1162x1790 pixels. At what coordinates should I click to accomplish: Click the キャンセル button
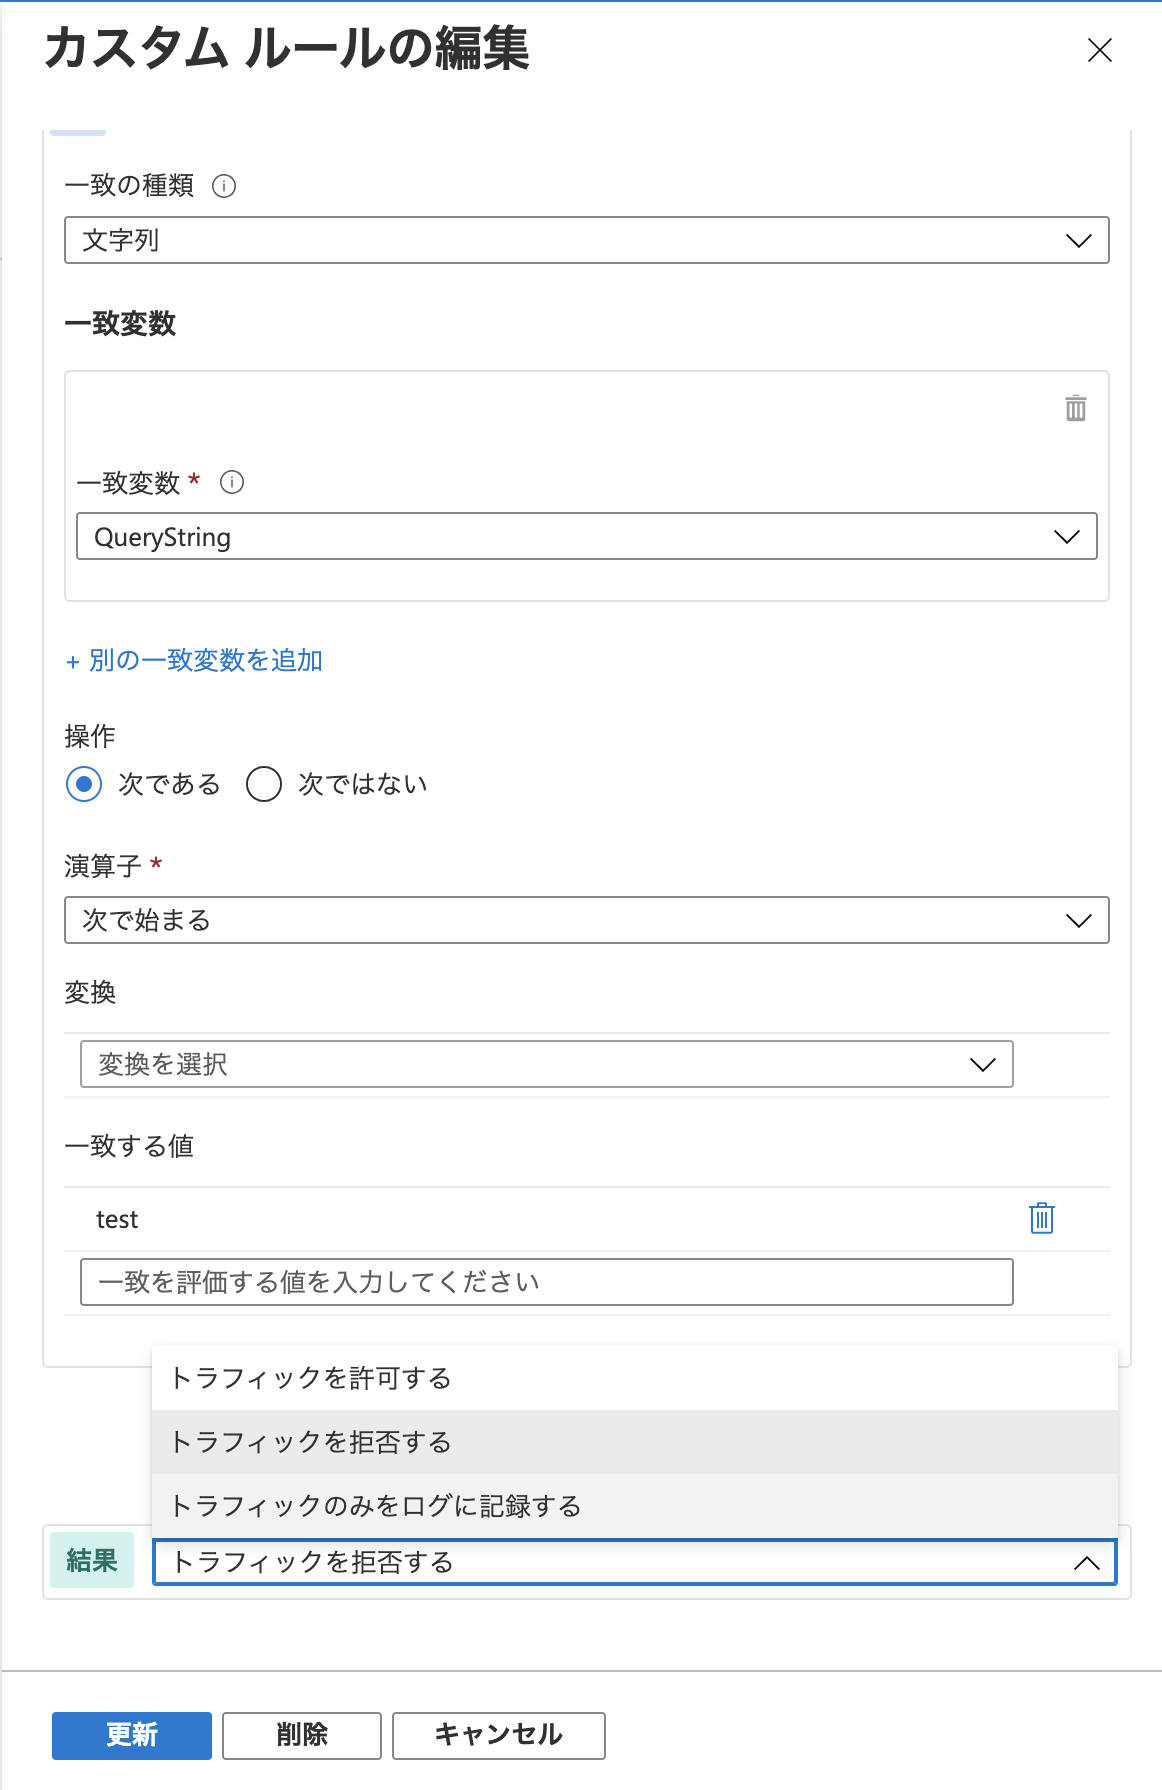coord(499,1735)
